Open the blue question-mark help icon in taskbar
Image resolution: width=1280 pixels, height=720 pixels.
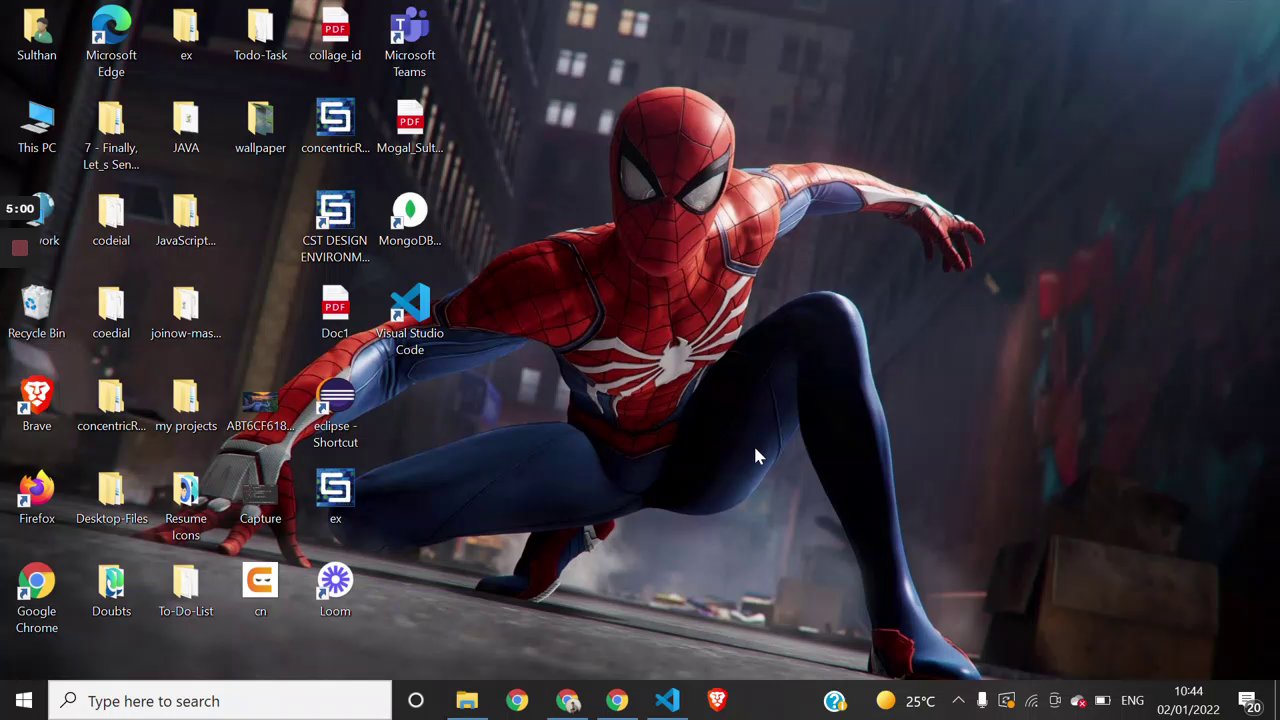click(x=835, y=701)
